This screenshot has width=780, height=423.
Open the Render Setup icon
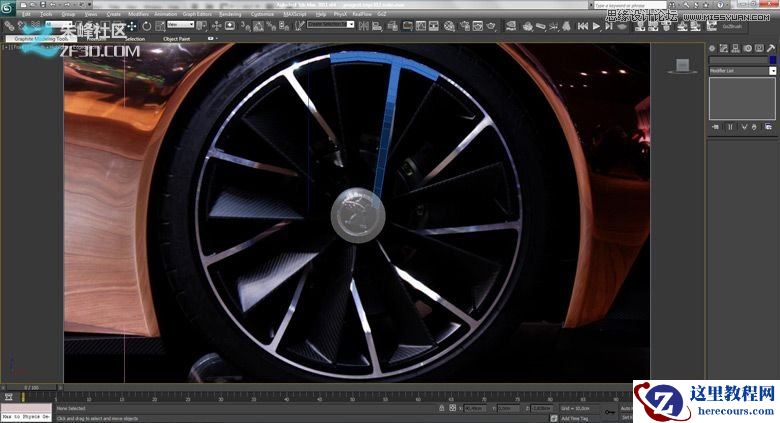coord(465,26)
